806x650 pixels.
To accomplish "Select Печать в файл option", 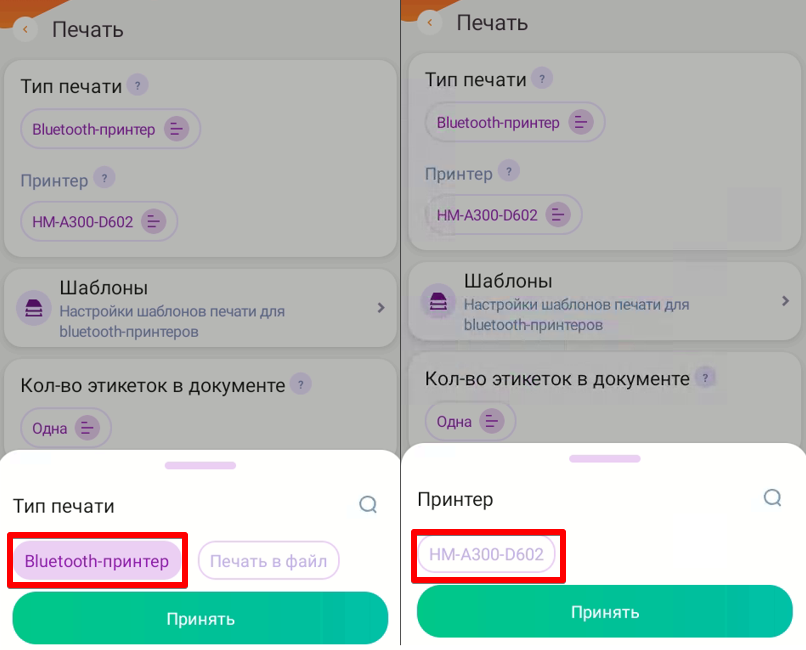I will pyautogui.click(x=268, y=561).
